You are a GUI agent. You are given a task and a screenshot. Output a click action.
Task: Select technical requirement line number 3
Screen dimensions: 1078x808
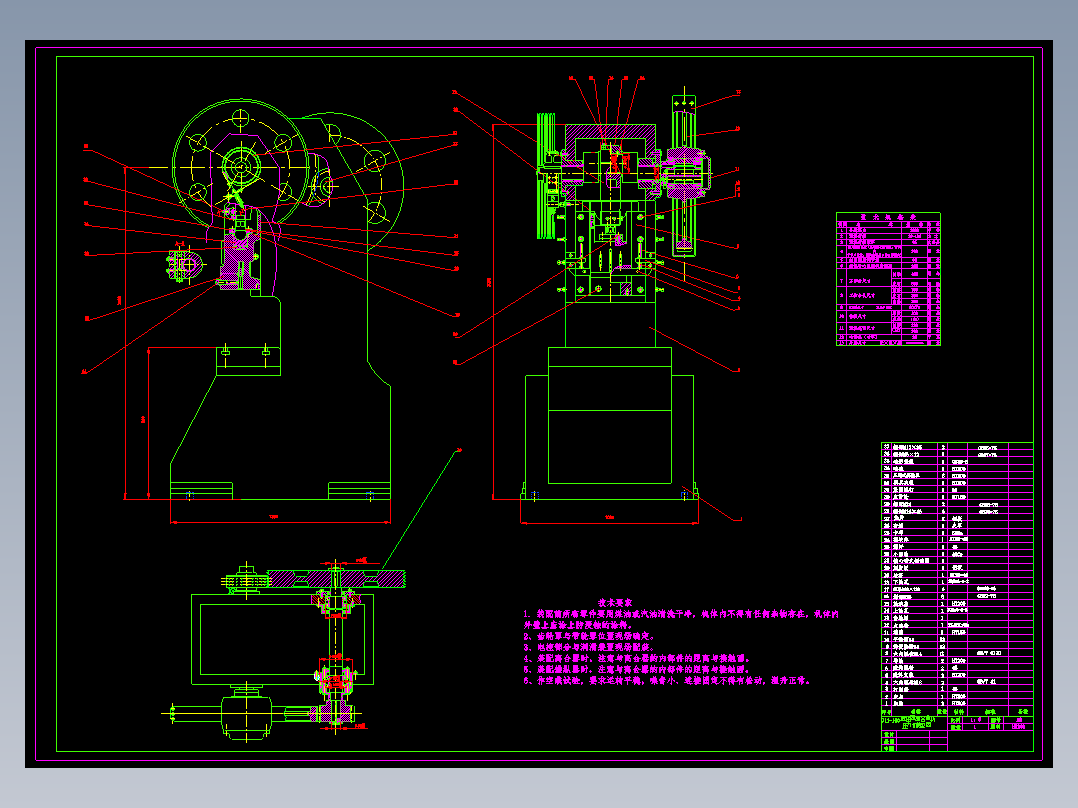point(588,647)
